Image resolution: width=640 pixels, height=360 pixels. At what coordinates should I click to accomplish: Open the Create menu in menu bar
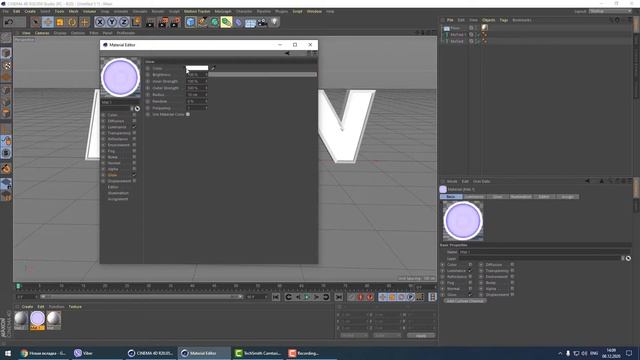point(30,11)
